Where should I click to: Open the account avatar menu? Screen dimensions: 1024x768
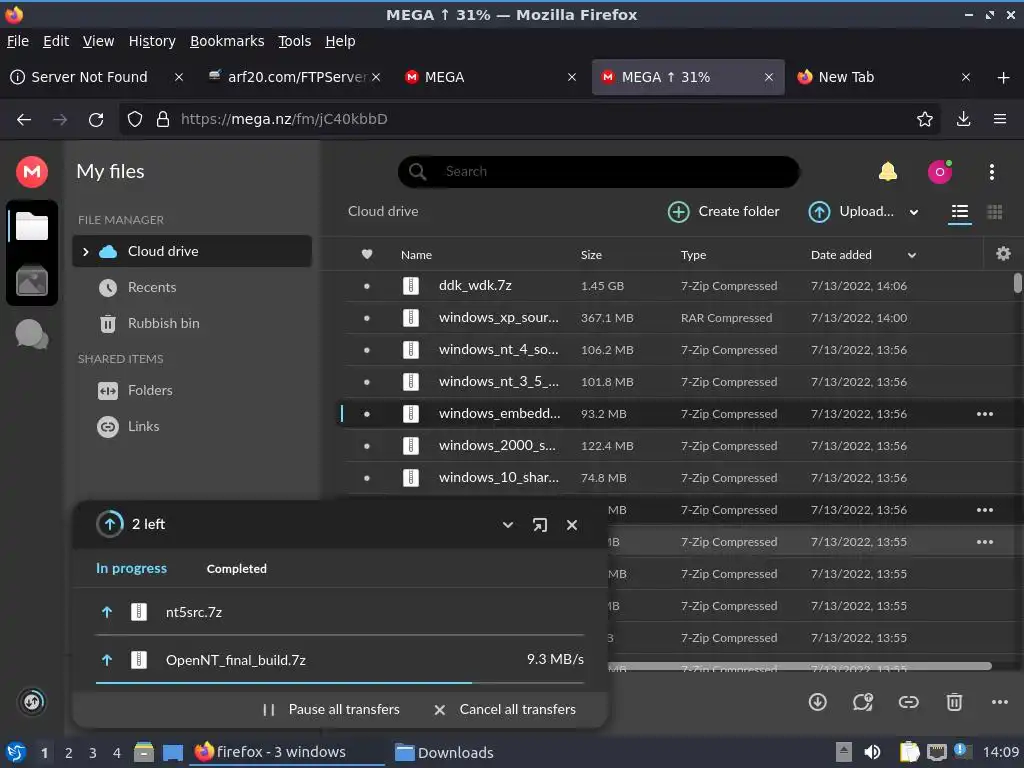(940, 172)
